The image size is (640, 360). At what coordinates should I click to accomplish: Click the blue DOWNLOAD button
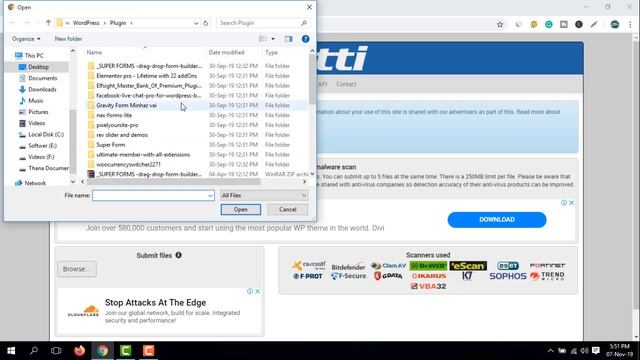pos(497,220)
